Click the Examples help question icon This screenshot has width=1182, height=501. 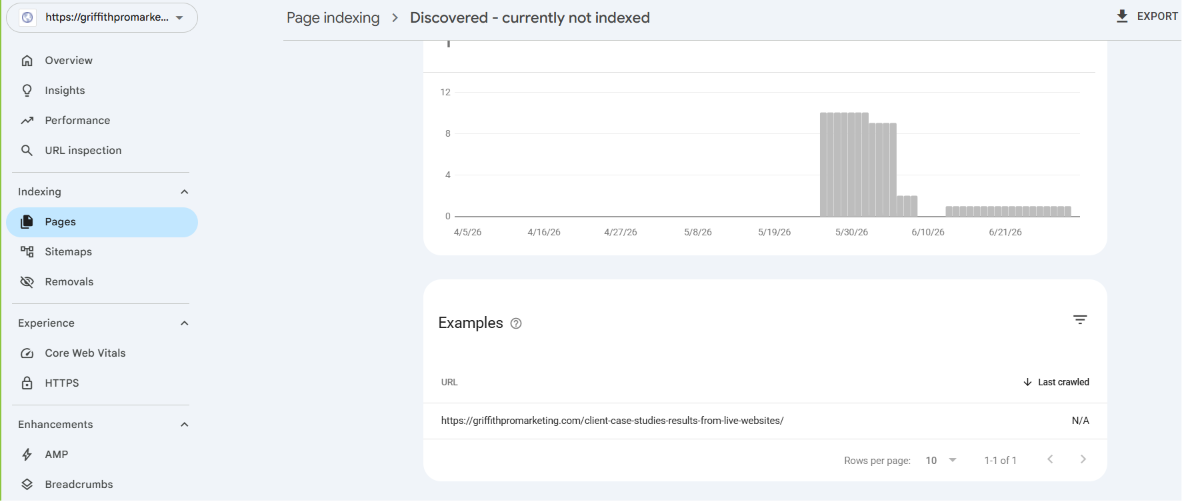tap(516, 324)
